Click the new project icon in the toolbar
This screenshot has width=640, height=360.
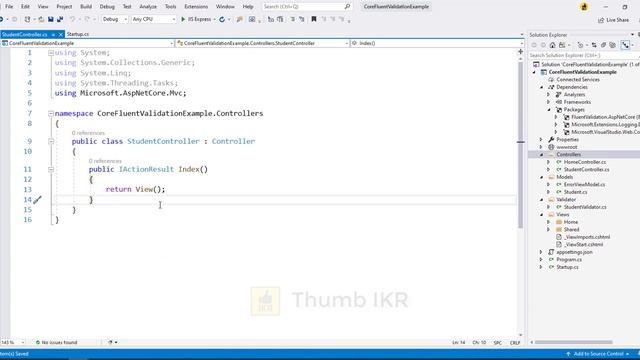click(x=27, y=19)
